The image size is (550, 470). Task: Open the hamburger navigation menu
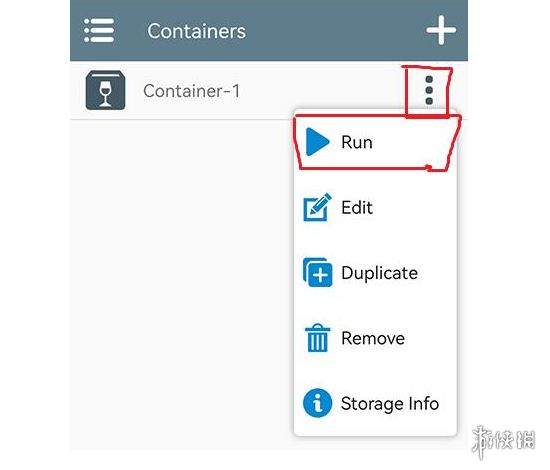point(99,31)
